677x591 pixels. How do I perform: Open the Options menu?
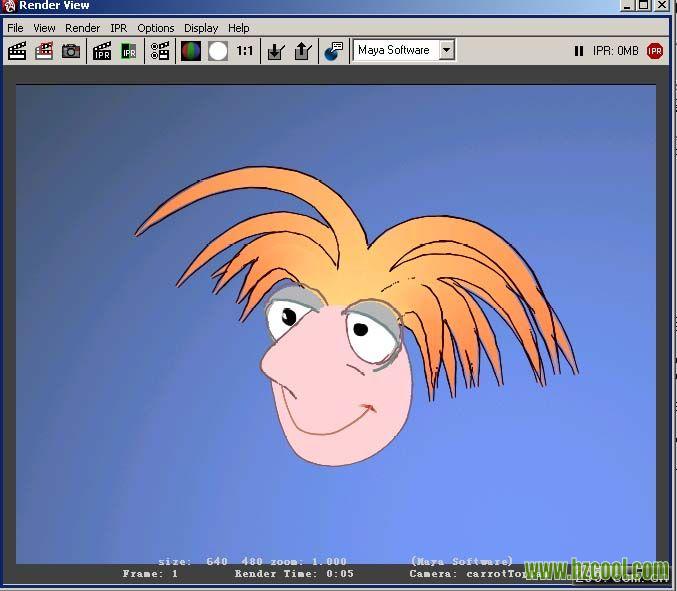point(155,28)
